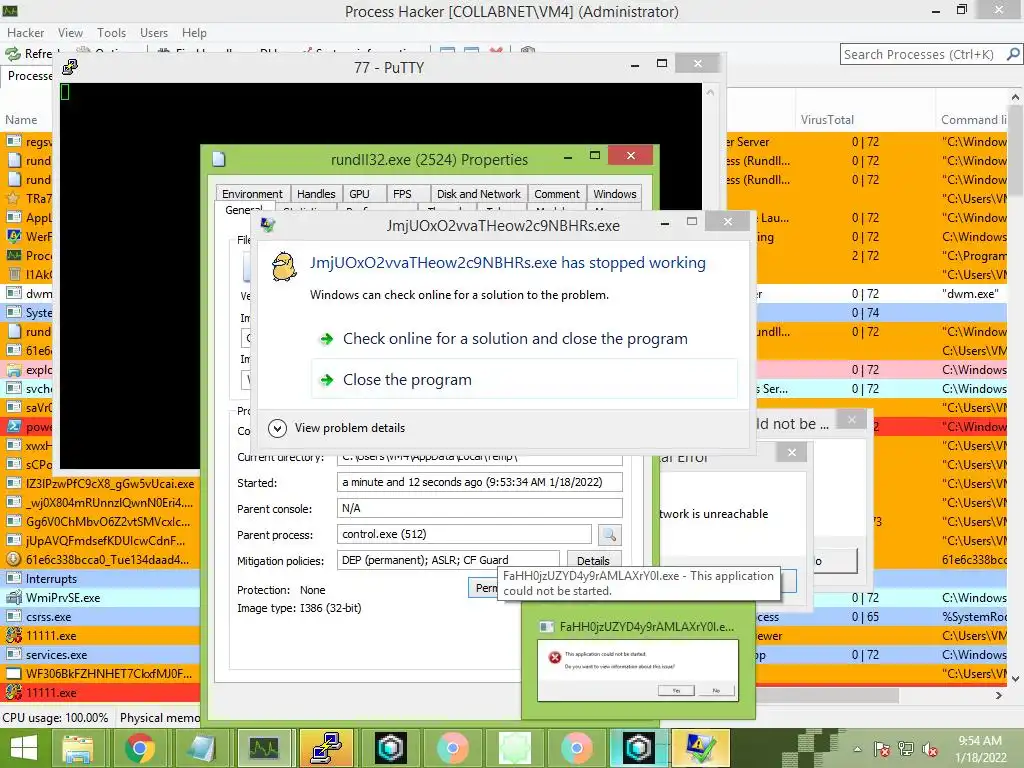Click the Refresh toolbar icon

click(13, 54)
